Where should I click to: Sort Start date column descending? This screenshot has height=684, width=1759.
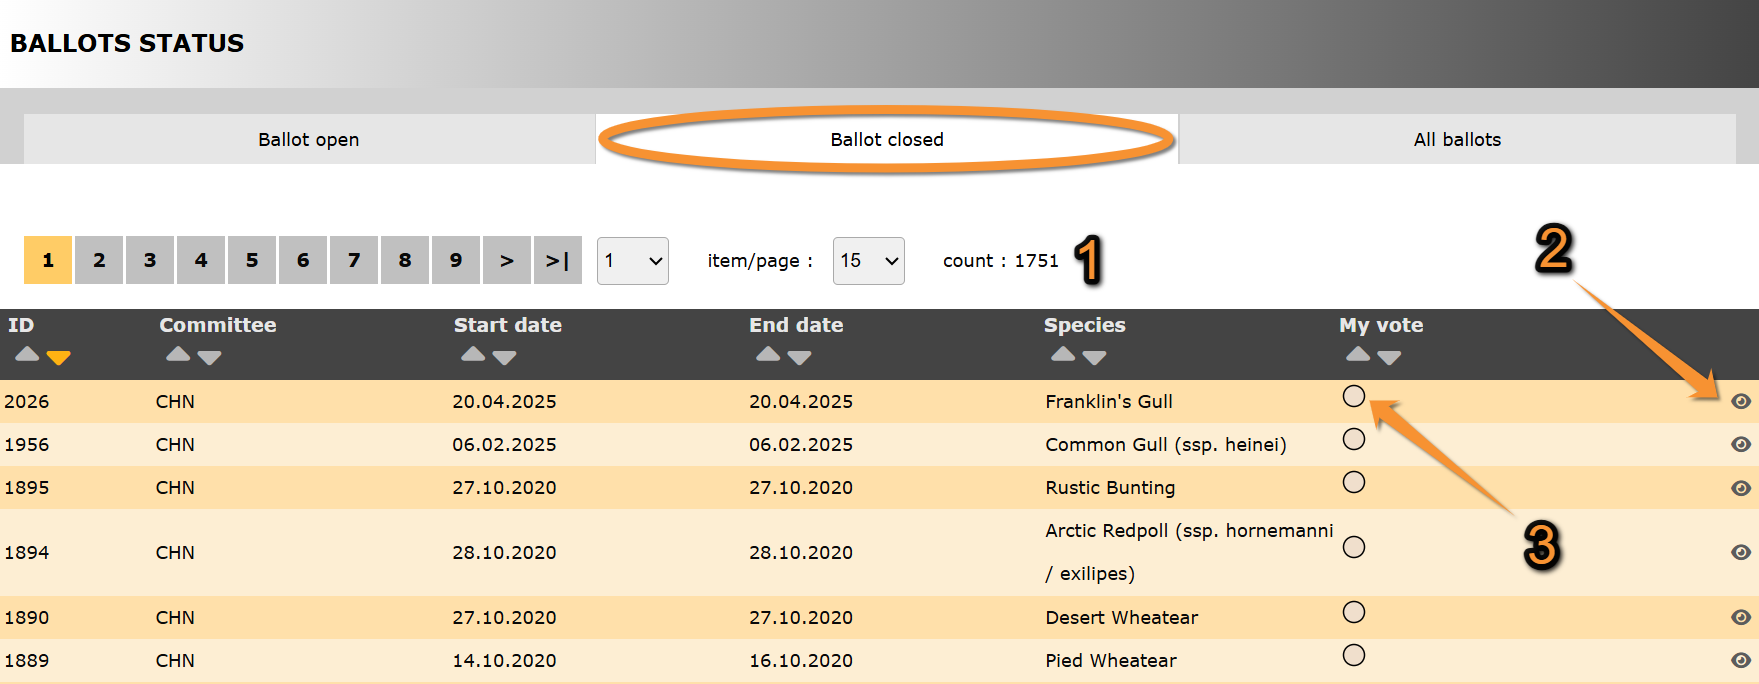tap(505, 357)
